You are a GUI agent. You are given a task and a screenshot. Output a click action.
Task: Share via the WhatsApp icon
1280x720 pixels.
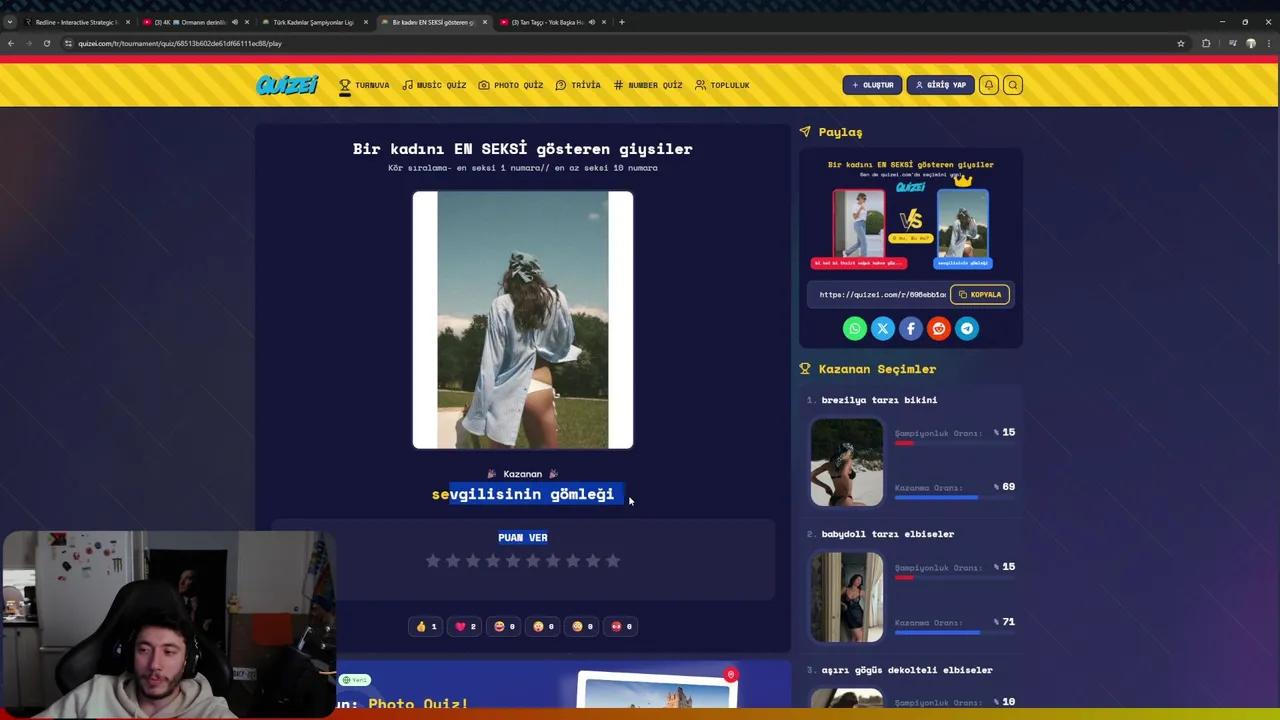coord(855,328)
